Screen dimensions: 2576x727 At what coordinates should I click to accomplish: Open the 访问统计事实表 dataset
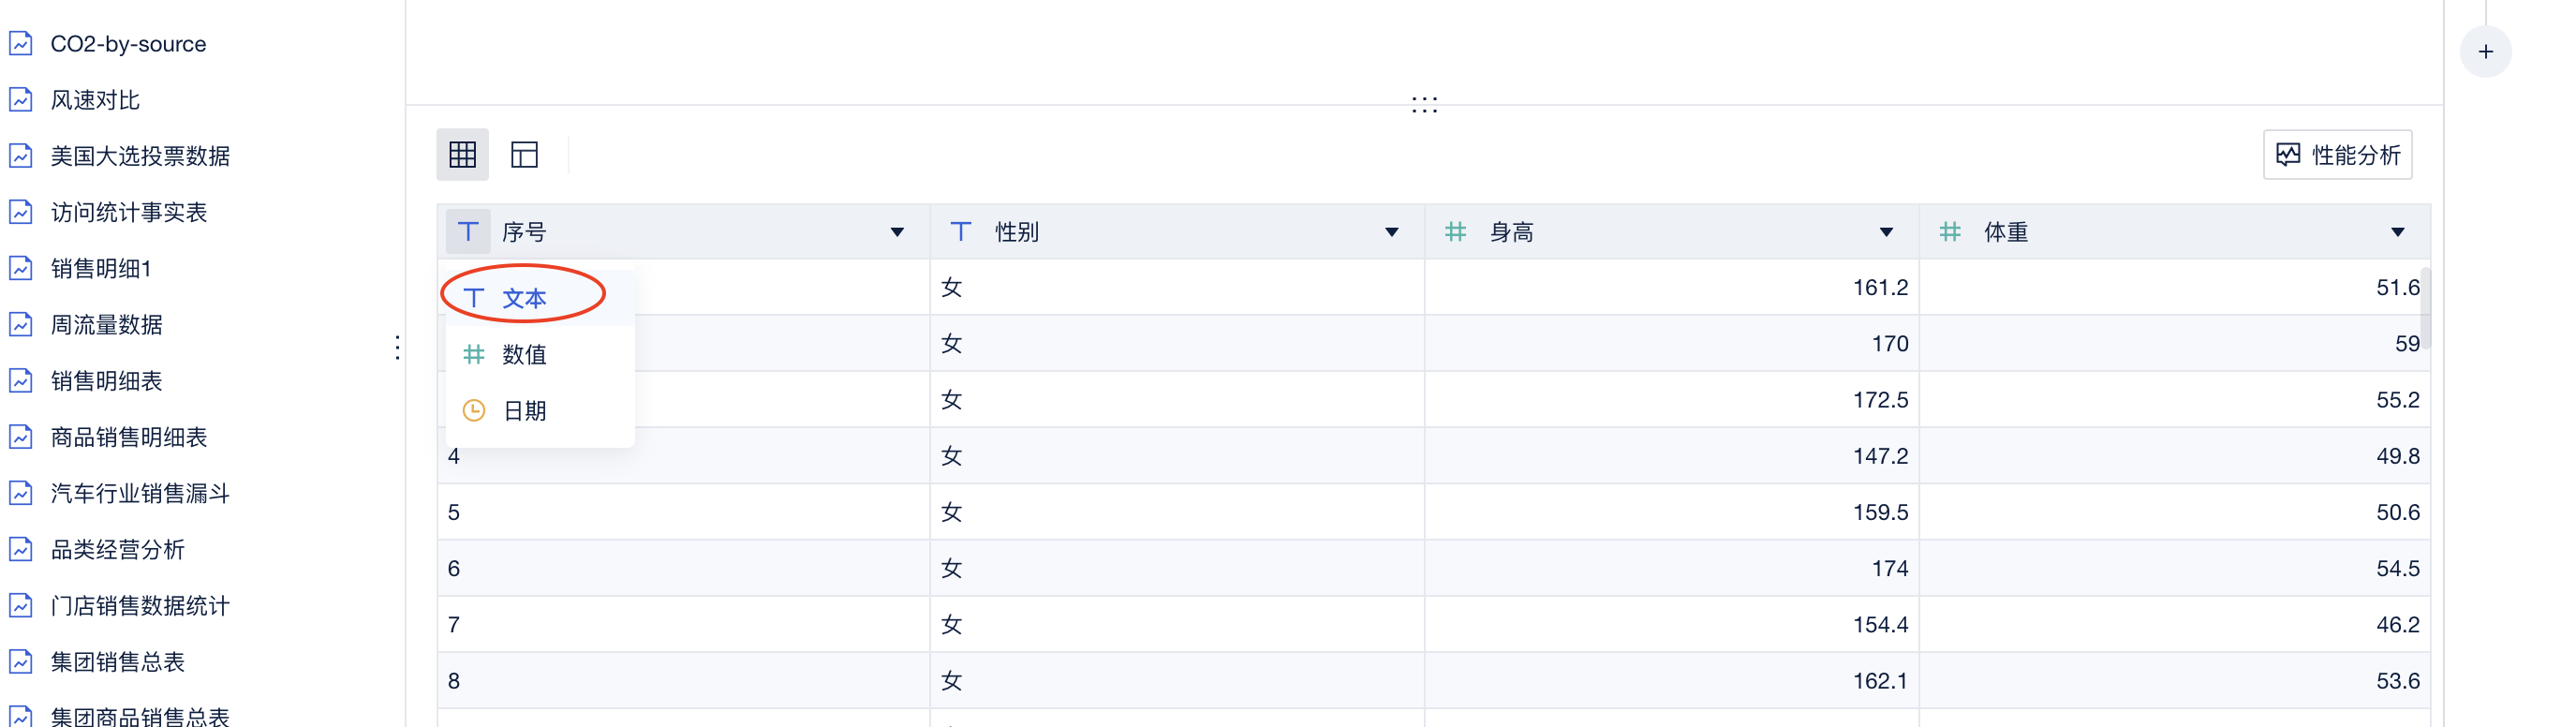pyautogui.click(x=129, y=212)
